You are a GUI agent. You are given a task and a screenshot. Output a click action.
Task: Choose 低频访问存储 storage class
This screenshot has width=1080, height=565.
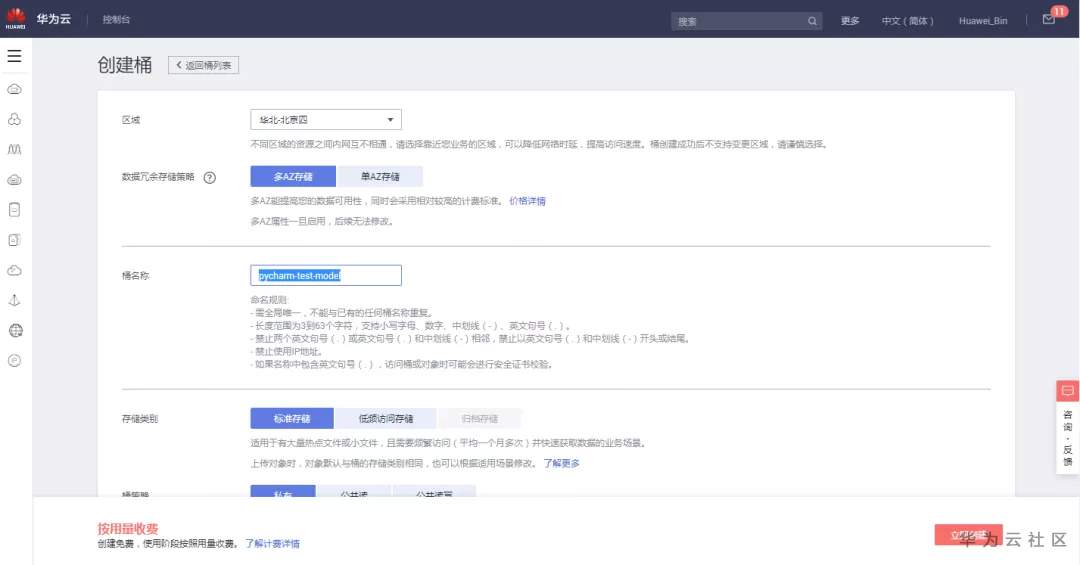385,418
